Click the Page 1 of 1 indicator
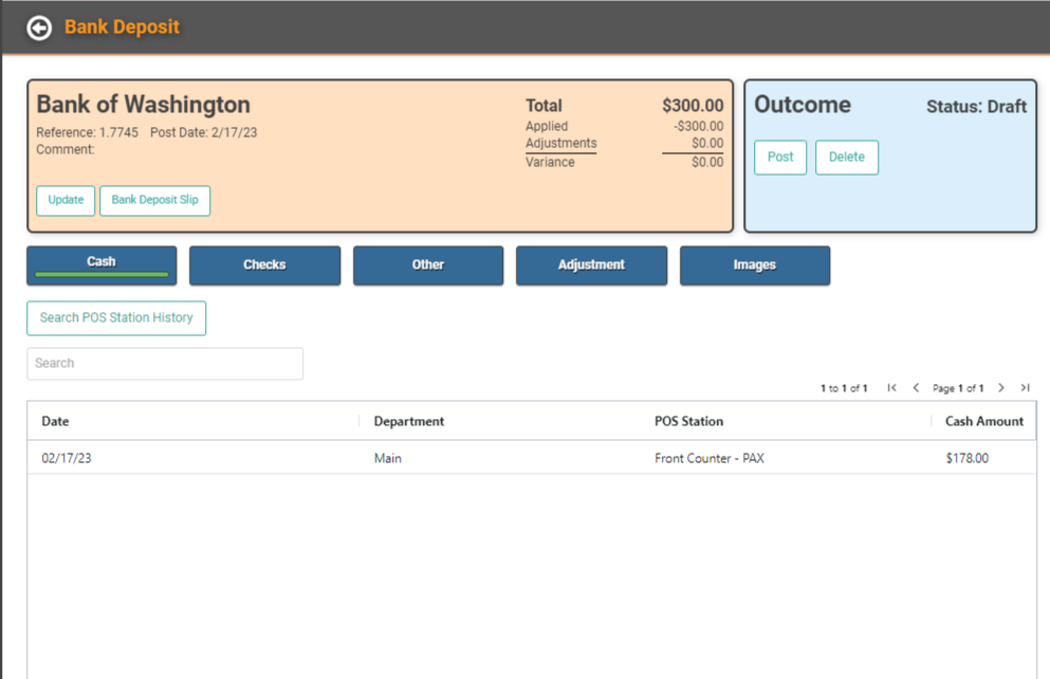 point(958,388)
